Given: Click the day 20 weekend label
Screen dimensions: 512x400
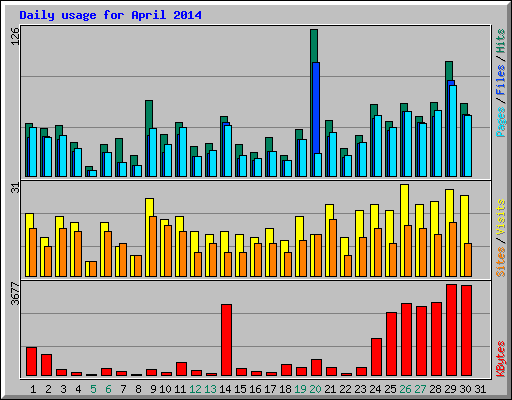Looking at the screenshot, I should pyautogui.click(x=315, y=389).
